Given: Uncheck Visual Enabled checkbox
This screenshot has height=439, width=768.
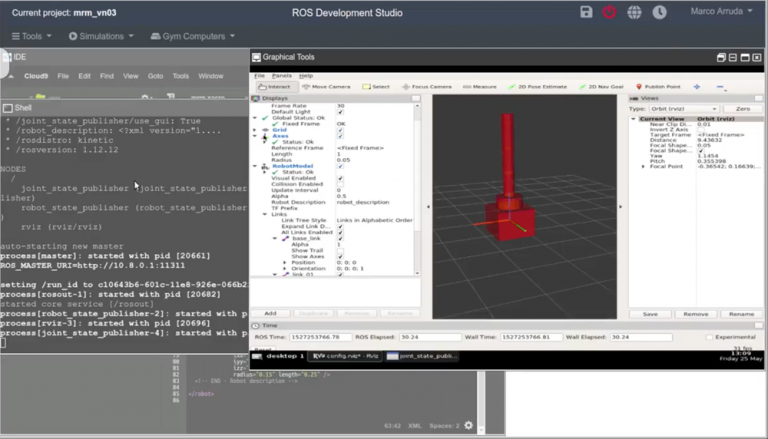Looking at the screenshot, I should pos(340,178).
